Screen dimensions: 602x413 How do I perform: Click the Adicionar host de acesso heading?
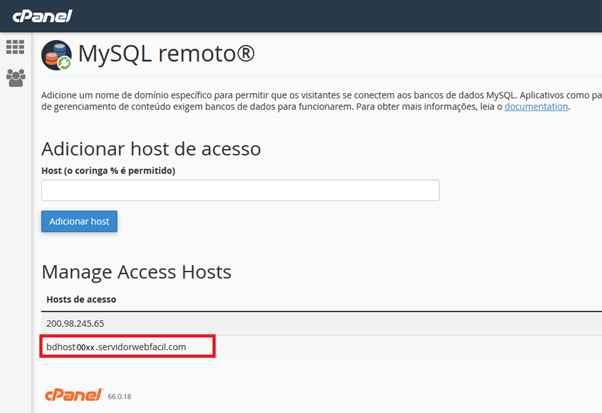point(151,149)
